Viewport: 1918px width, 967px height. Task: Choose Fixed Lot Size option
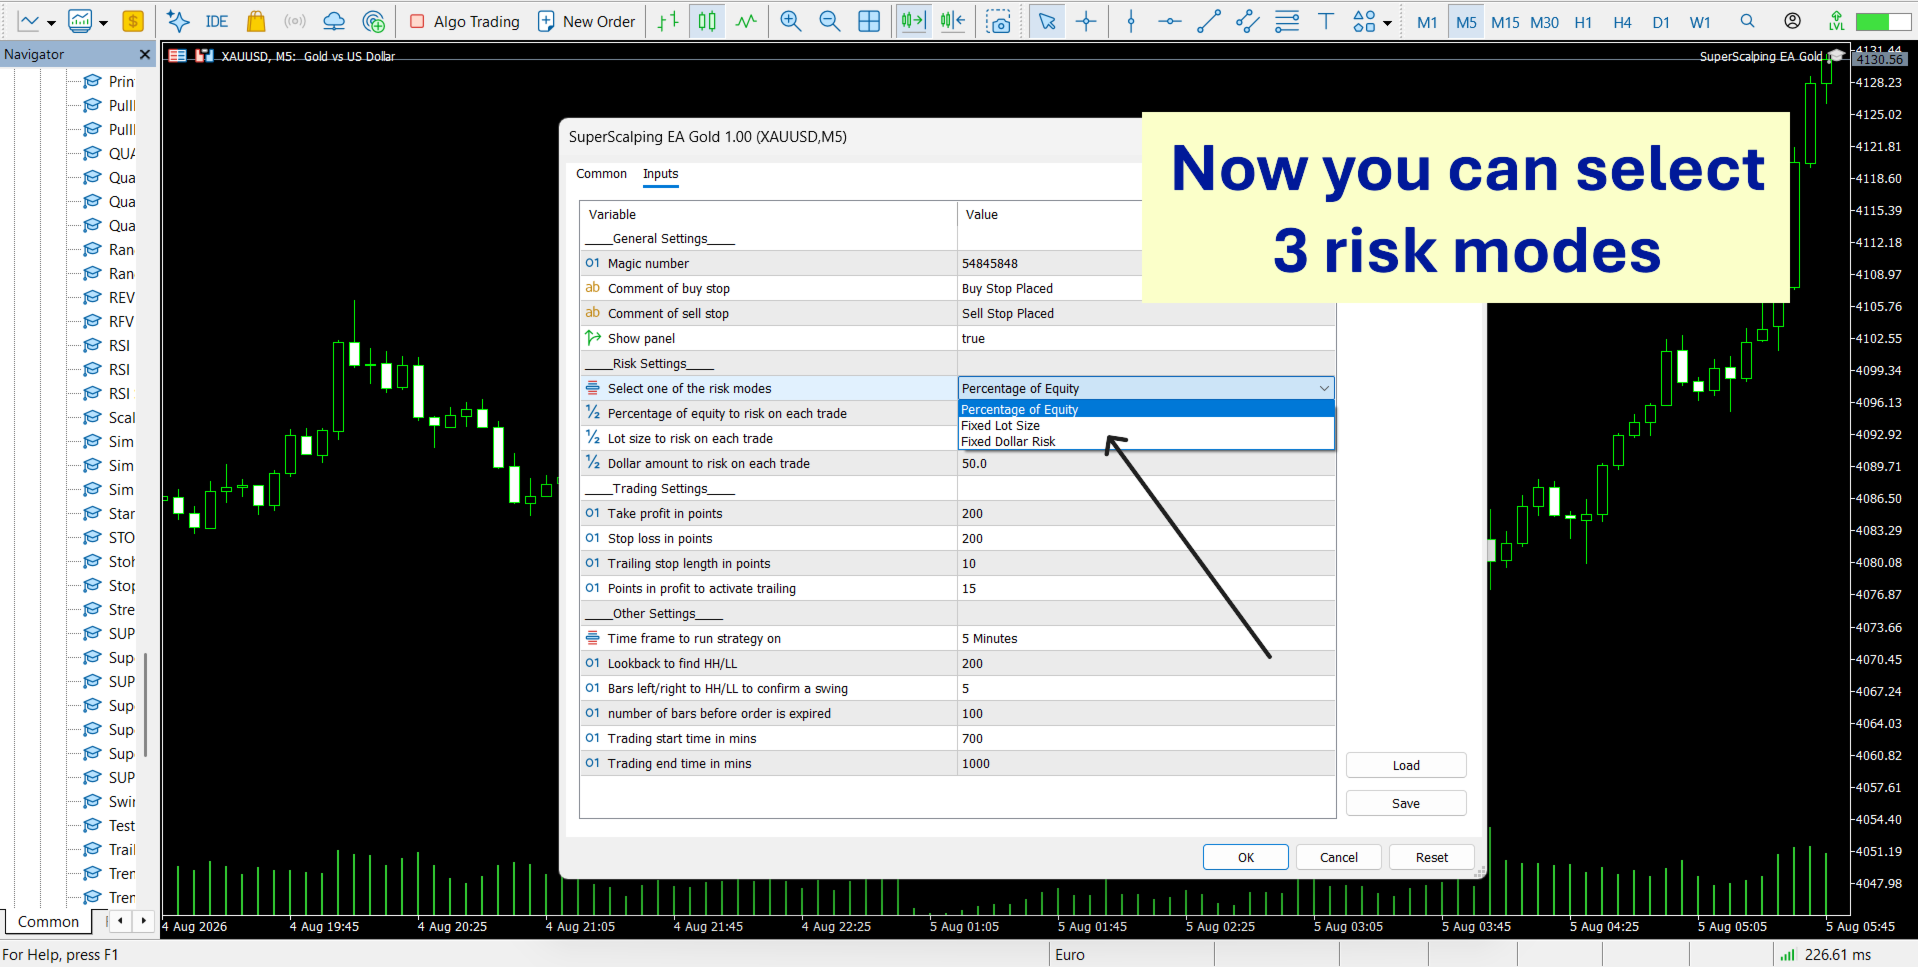tap(1146, 425)
